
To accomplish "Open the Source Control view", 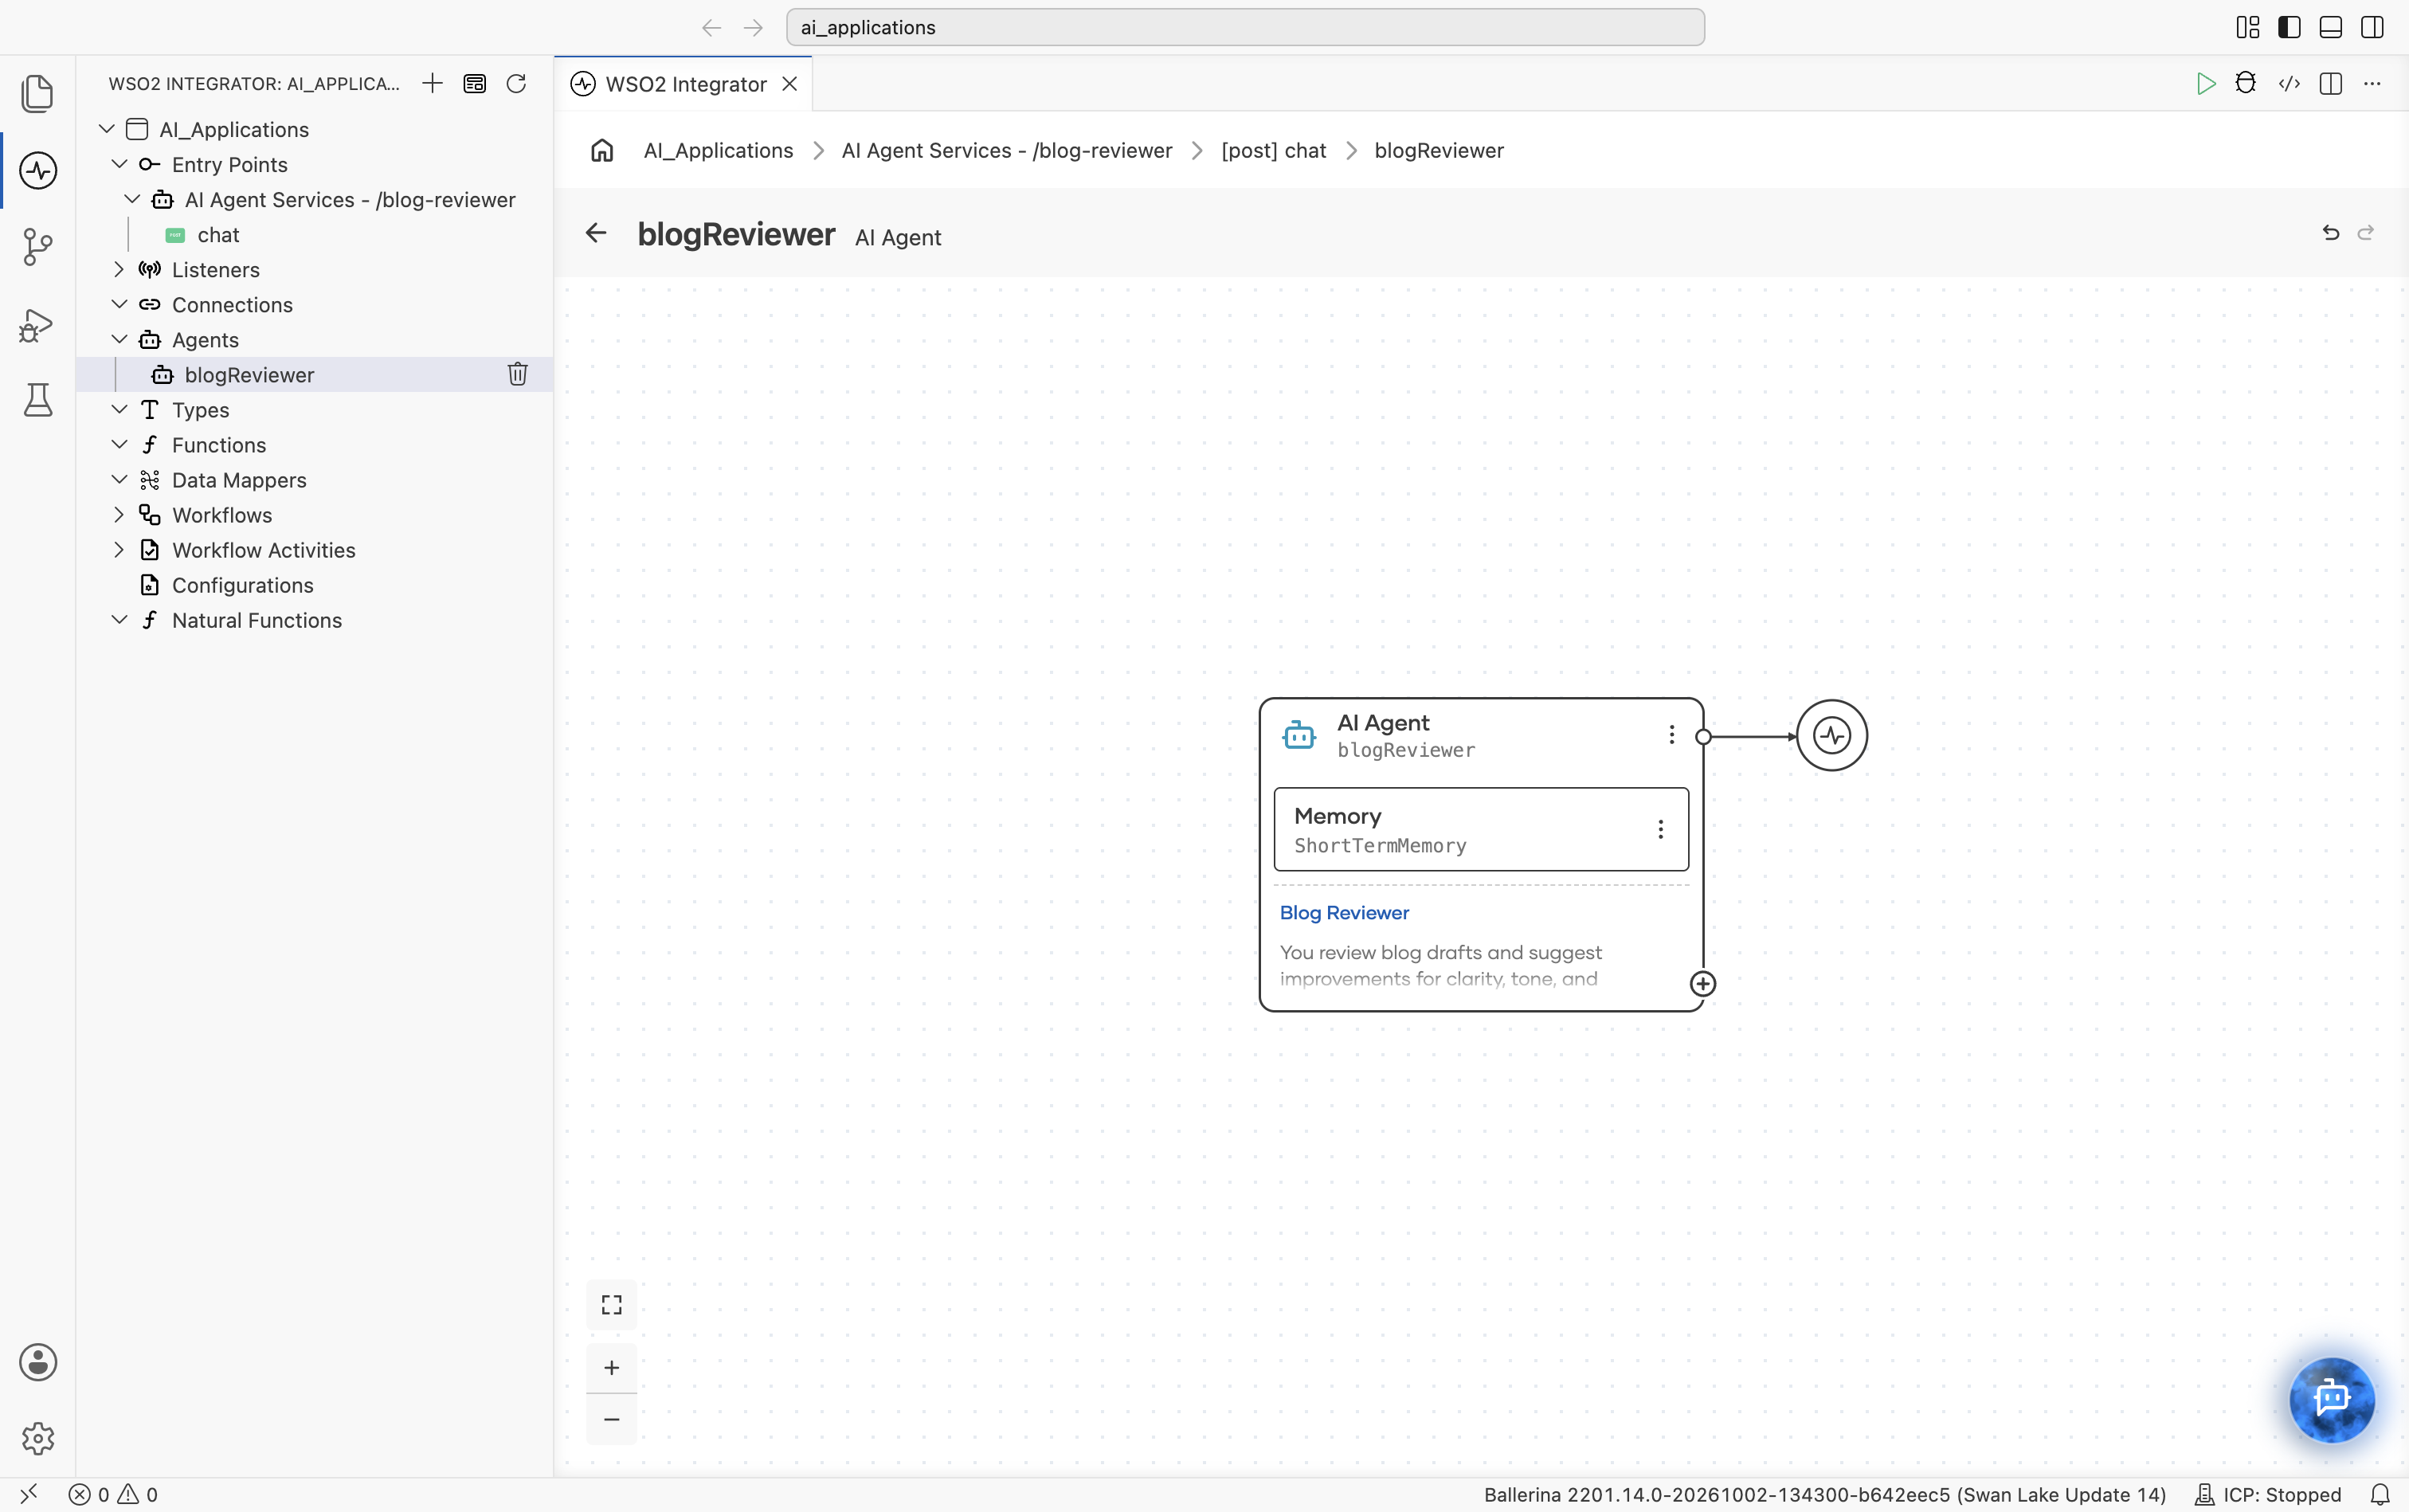I will click(38, 247).
